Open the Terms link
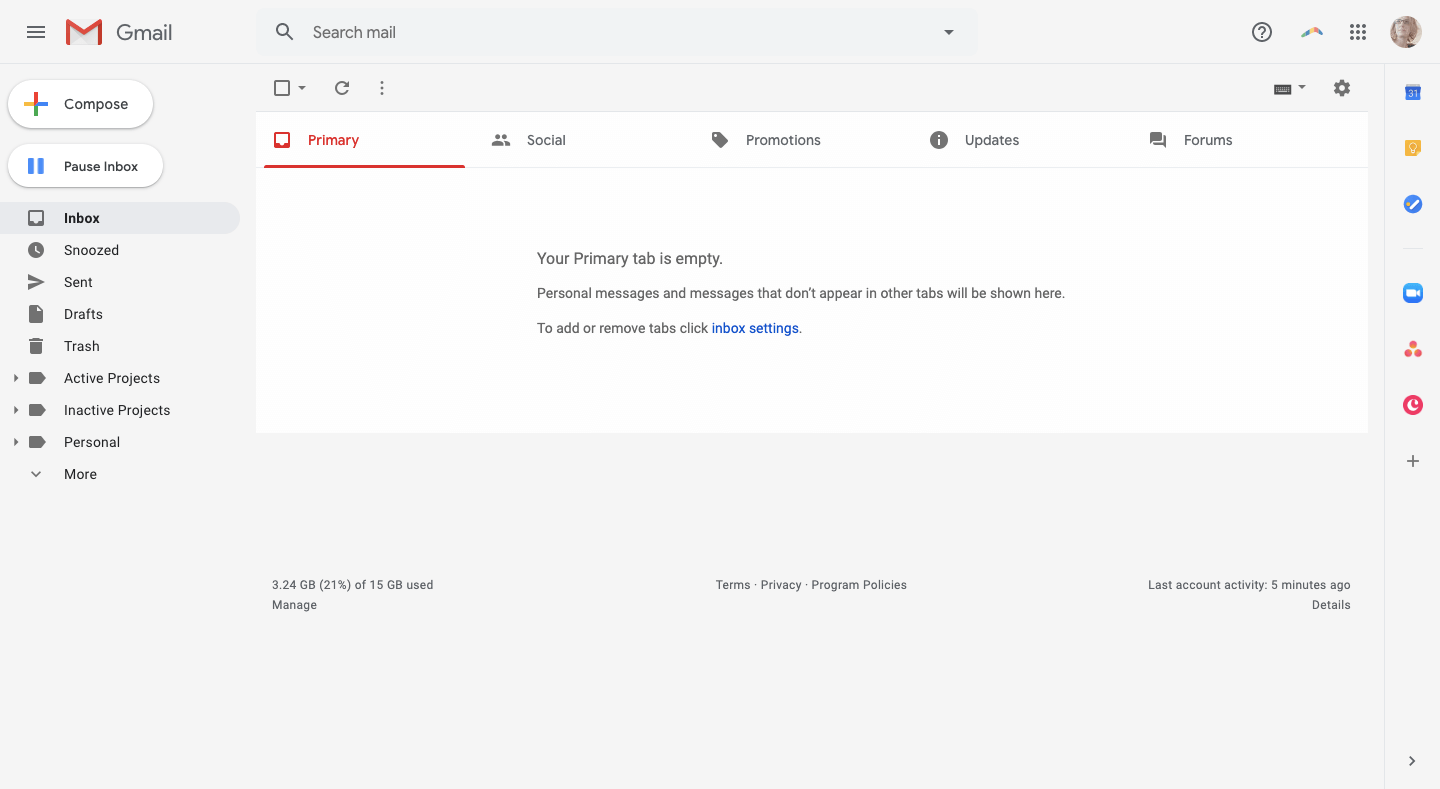1440x789 pixels. (x=733, y=585)
